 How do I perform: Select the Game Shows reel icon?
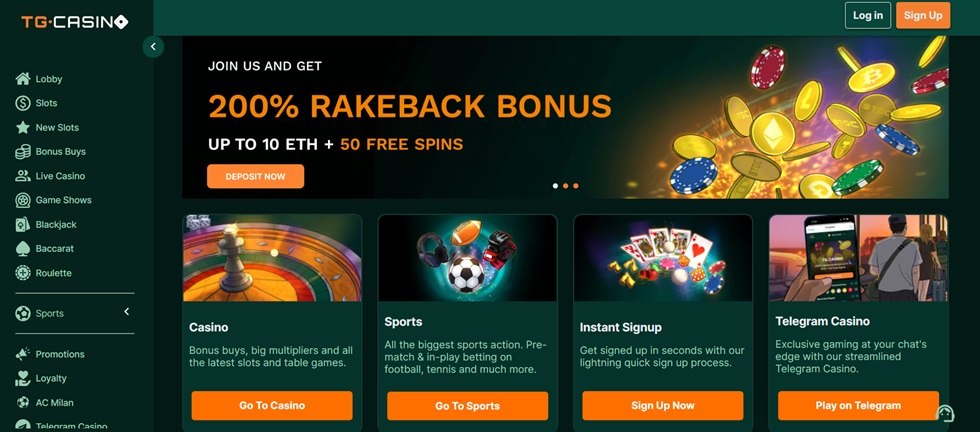click(x=22, y=200)
